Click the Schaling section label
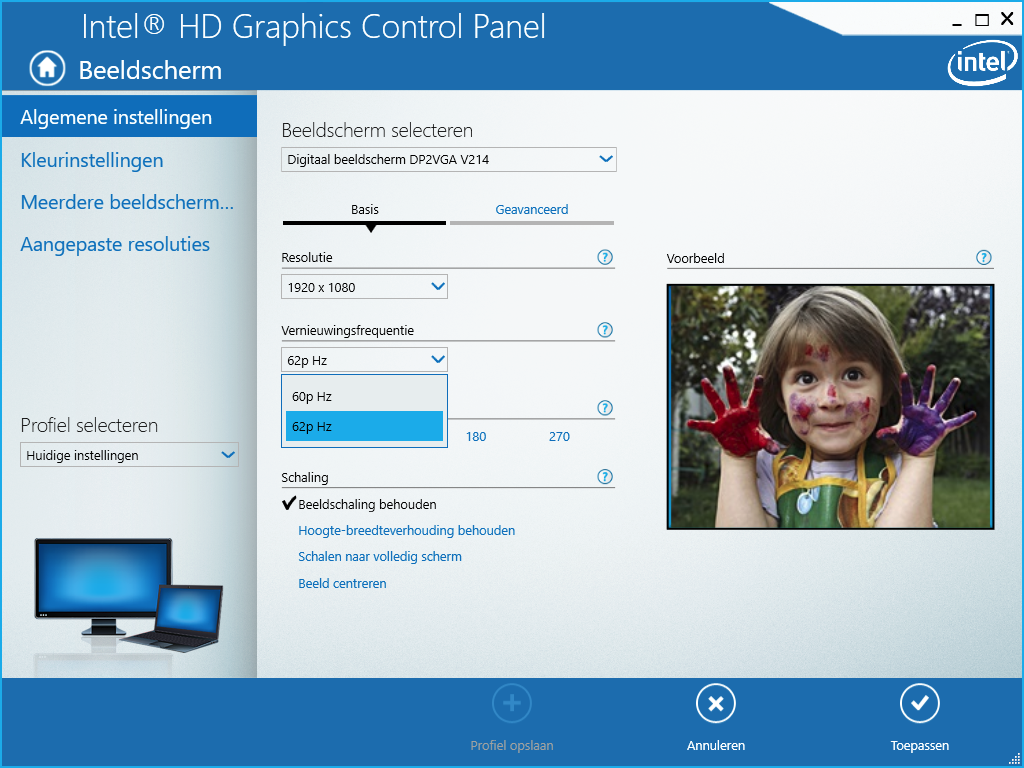The image size is (1024, 768). 305,477
